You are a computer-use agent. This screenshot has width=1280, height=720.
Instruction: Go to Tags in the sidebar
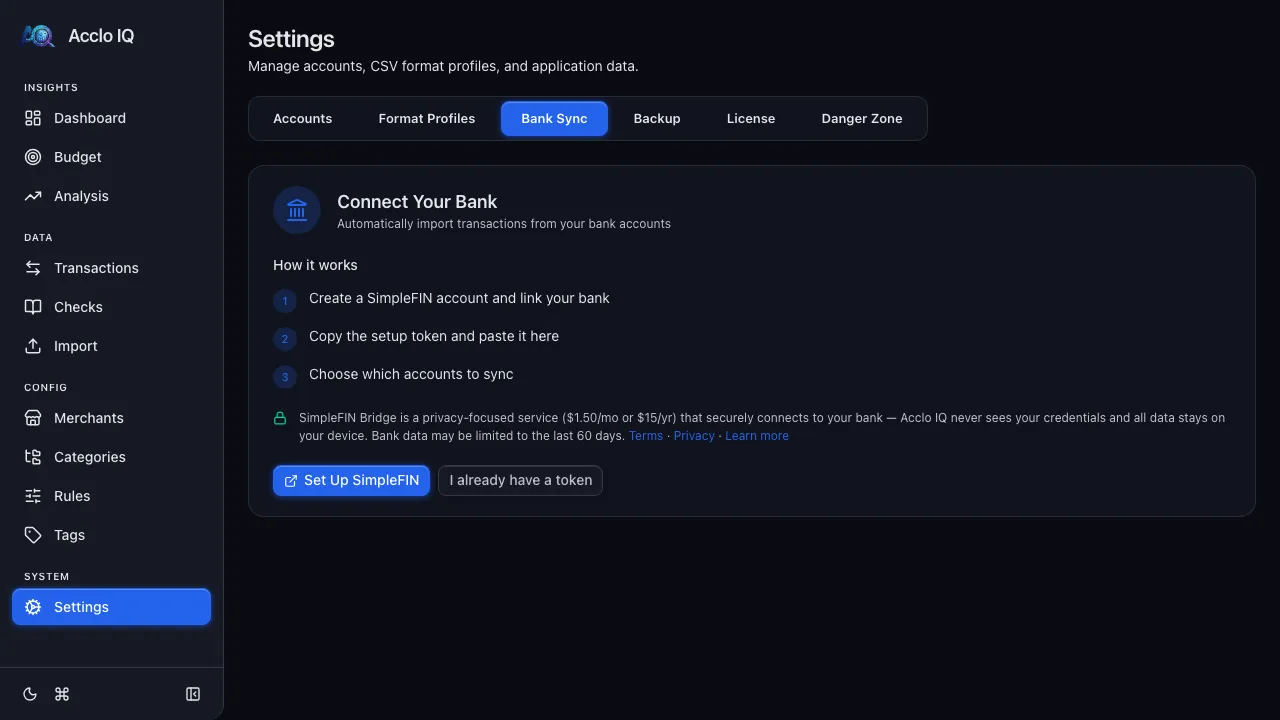tap(112, 535)
